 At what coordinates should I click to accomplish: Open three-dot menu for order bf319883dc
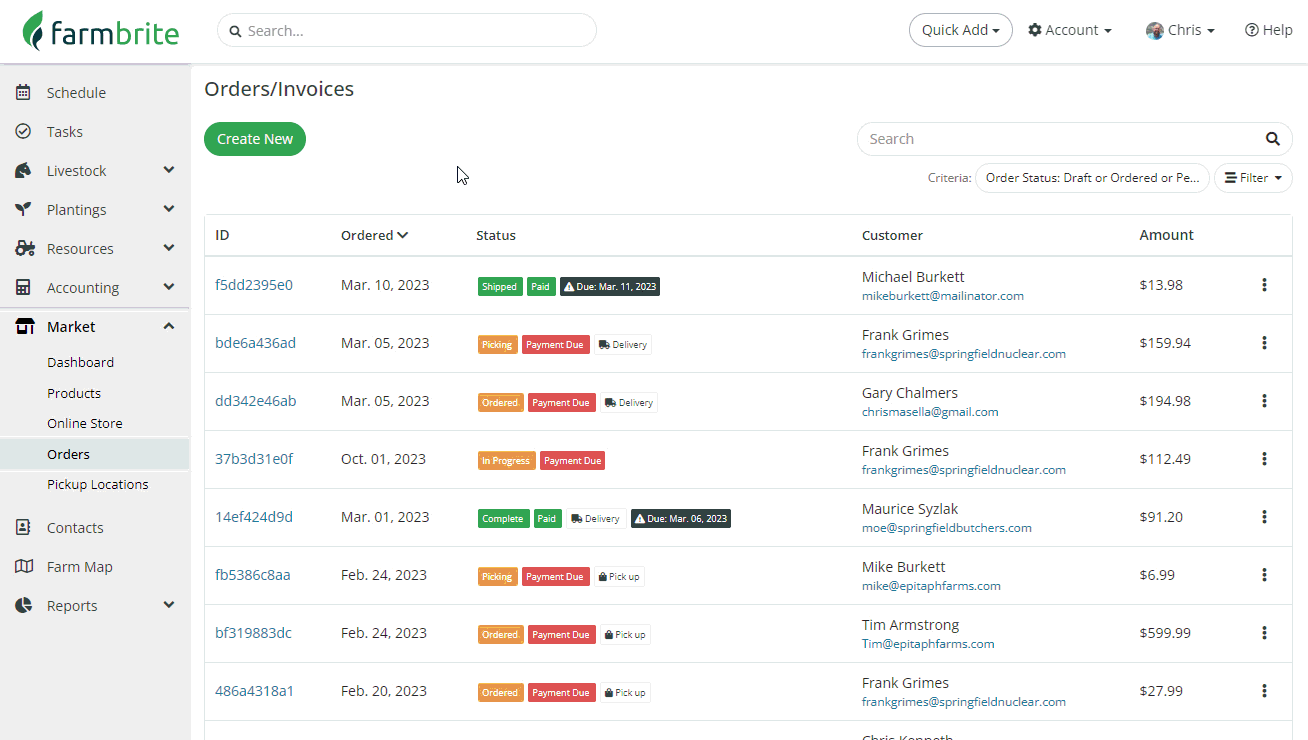[x=1264, y=633]
